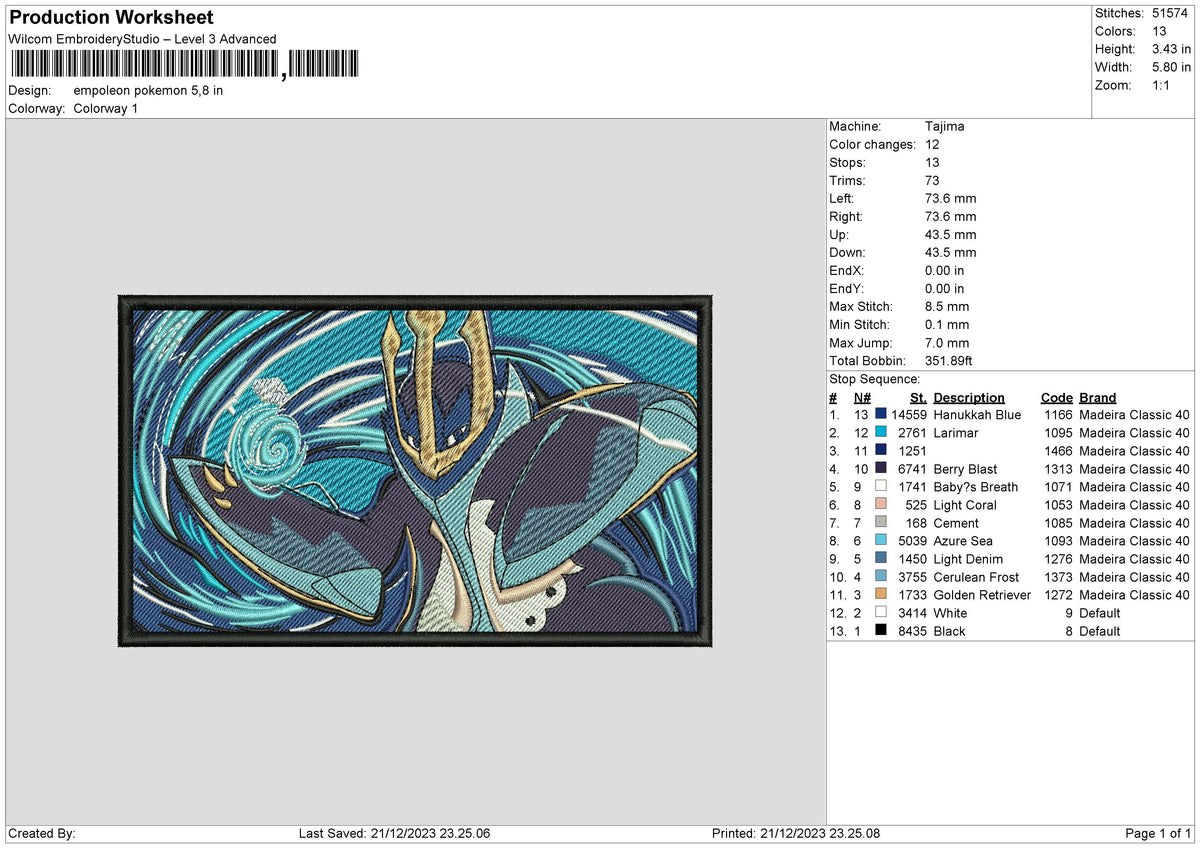Click the Down value 43.5 mm

pos(951,253)
